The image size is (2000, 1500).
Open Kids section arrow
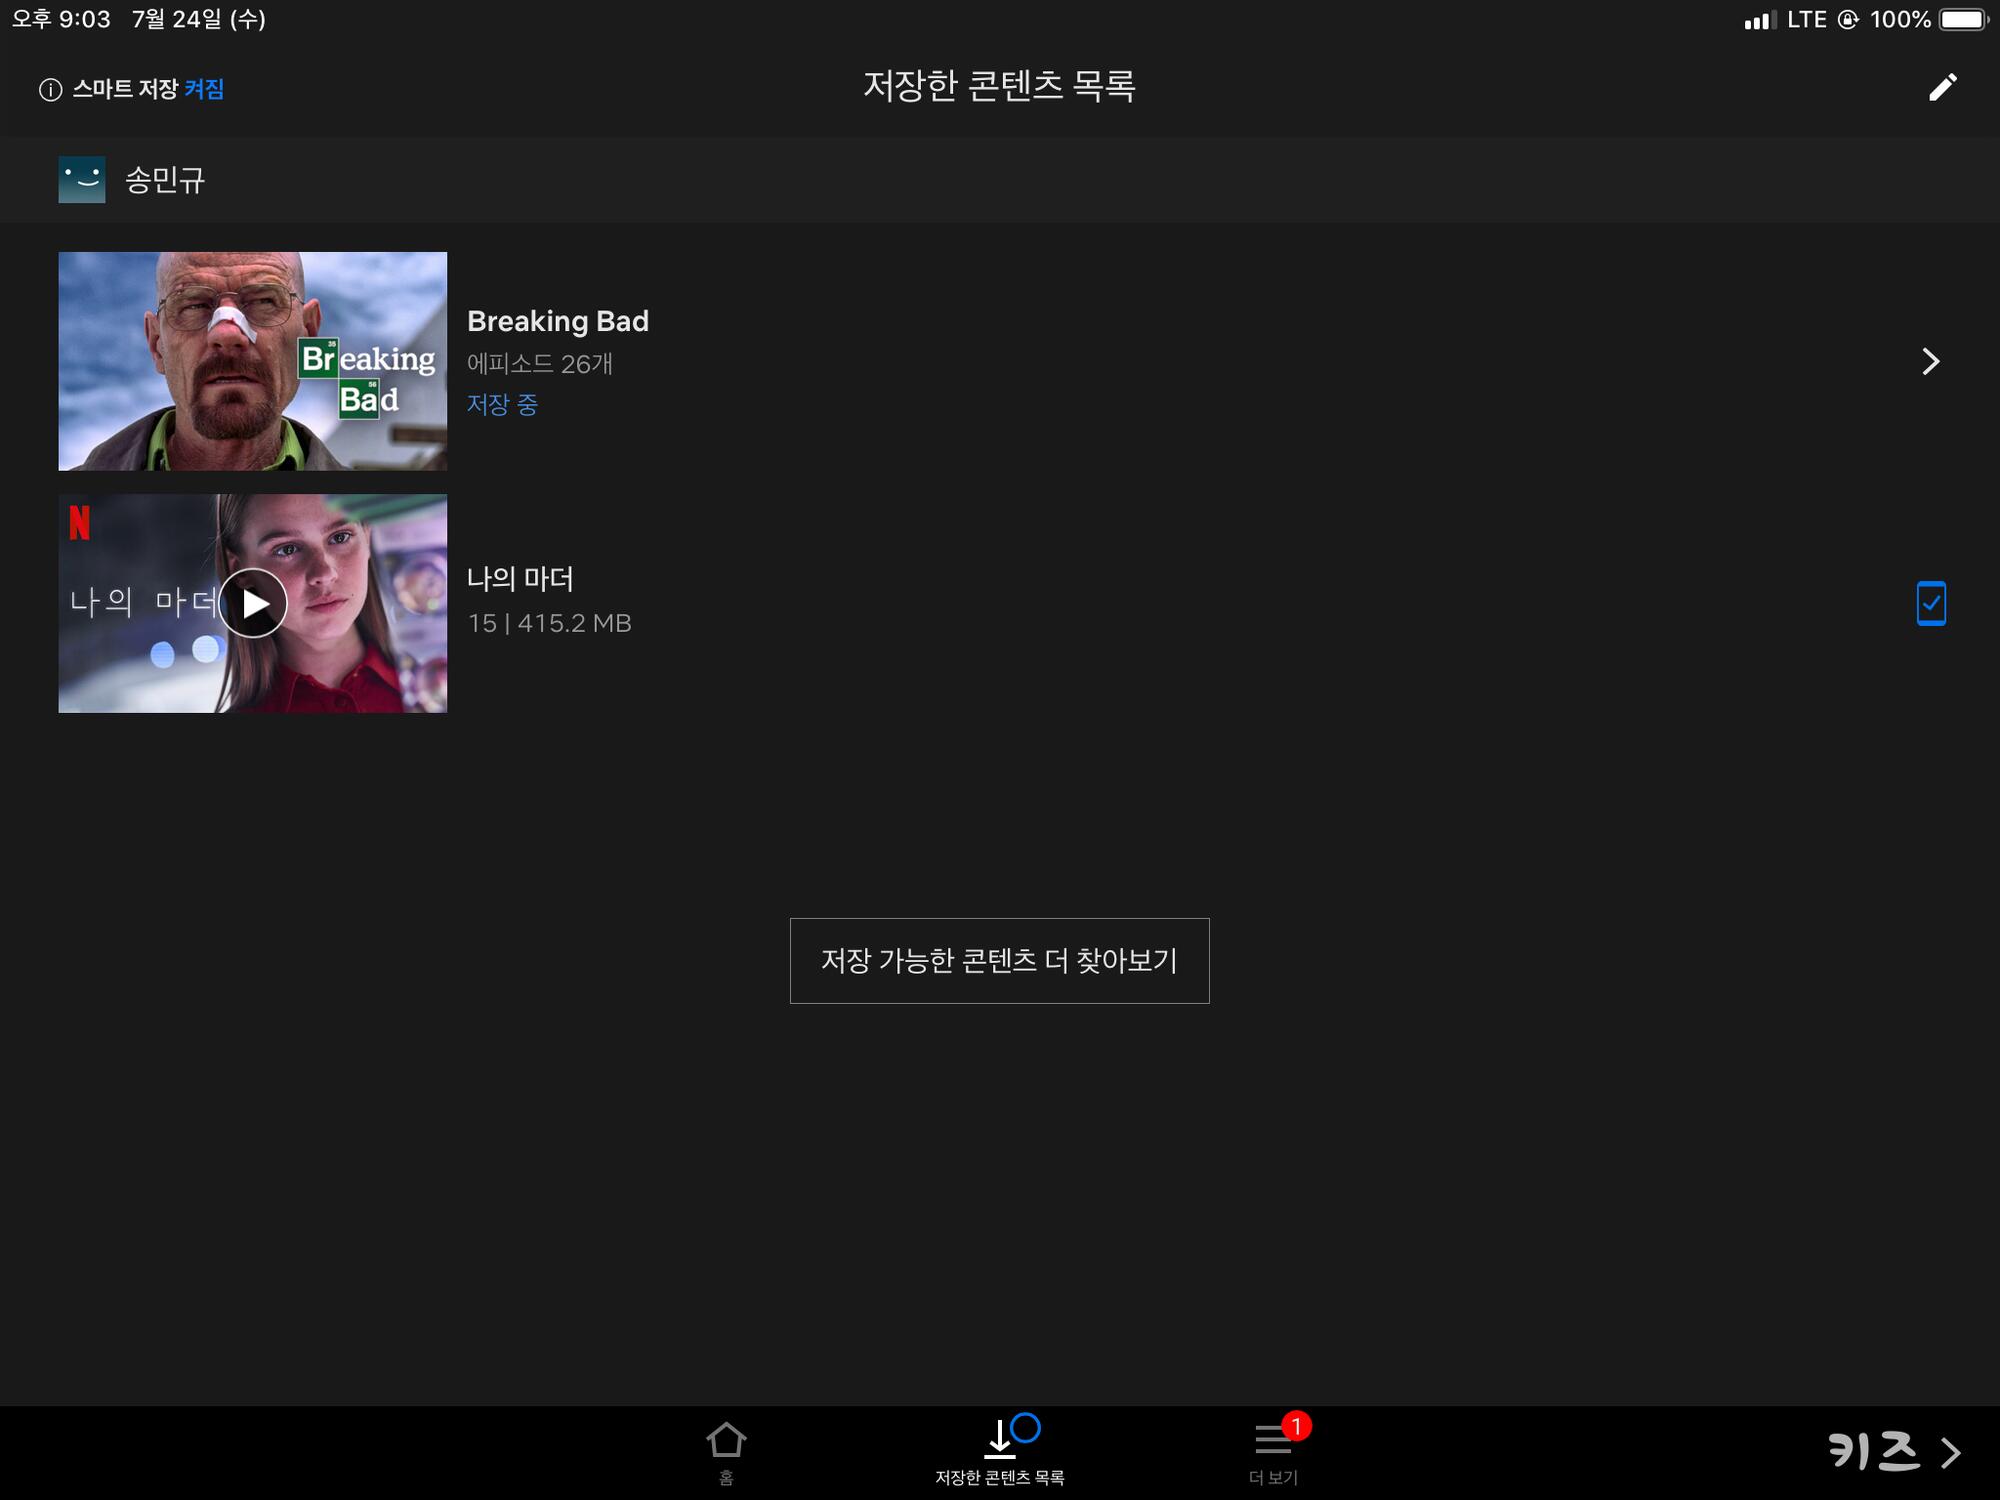pos(1951,1452)
